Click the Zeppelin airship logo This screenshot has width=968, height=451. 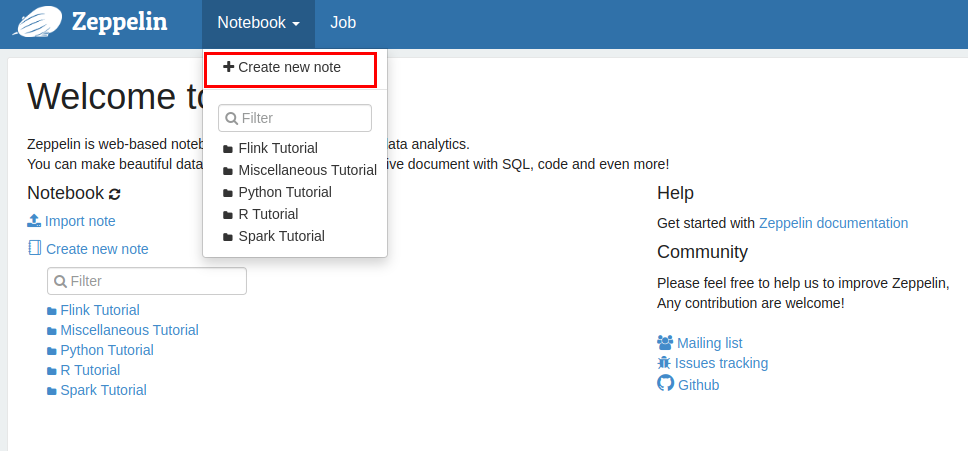click(38, 22)
